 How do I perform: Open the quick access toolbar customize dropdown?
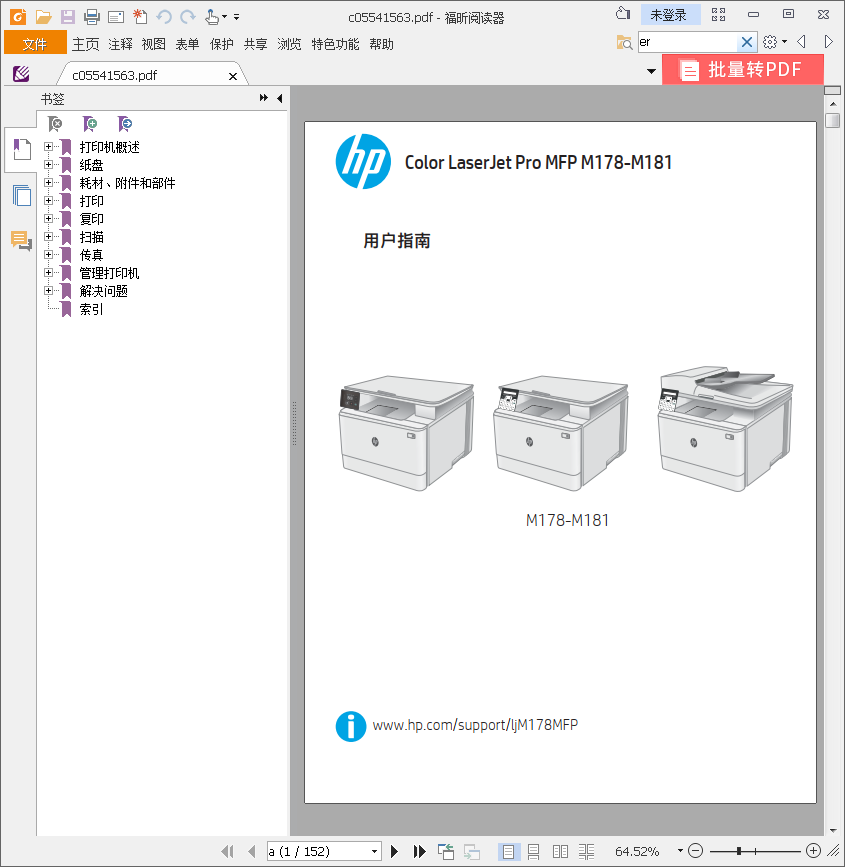tap(237, 17)
